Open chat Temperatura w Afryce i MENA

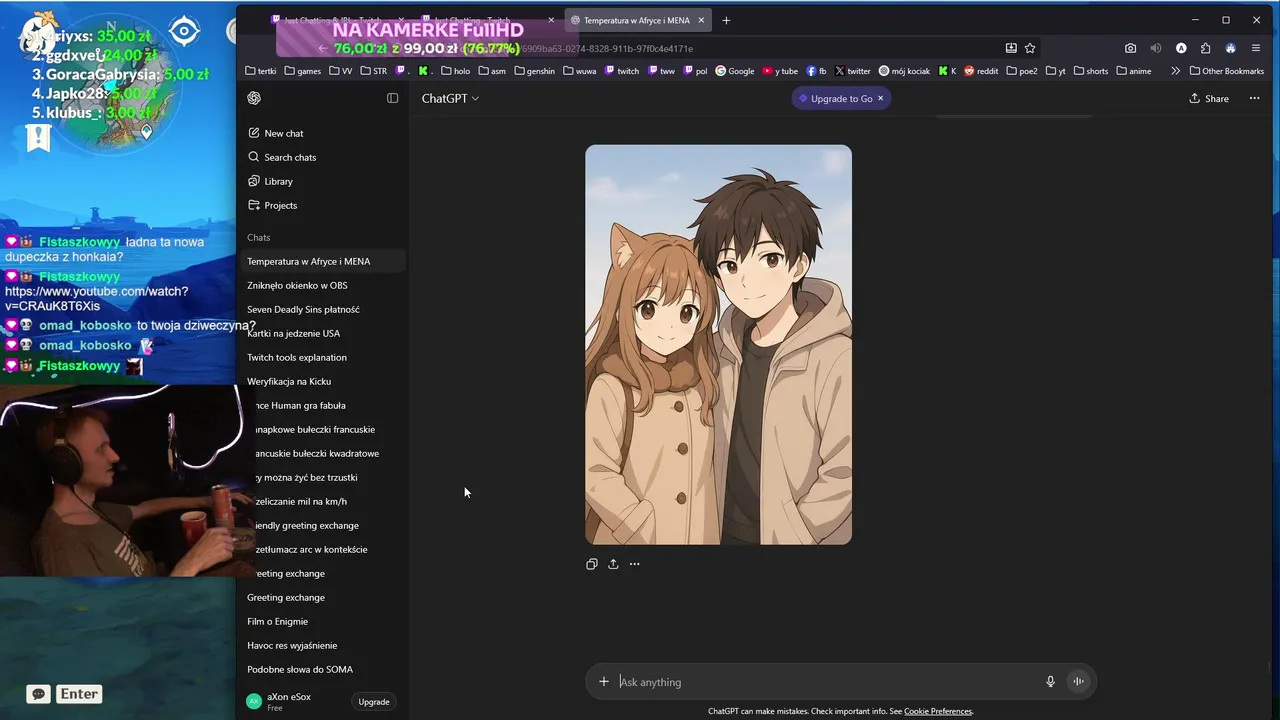pyautogui.click(x=323, y=261)
